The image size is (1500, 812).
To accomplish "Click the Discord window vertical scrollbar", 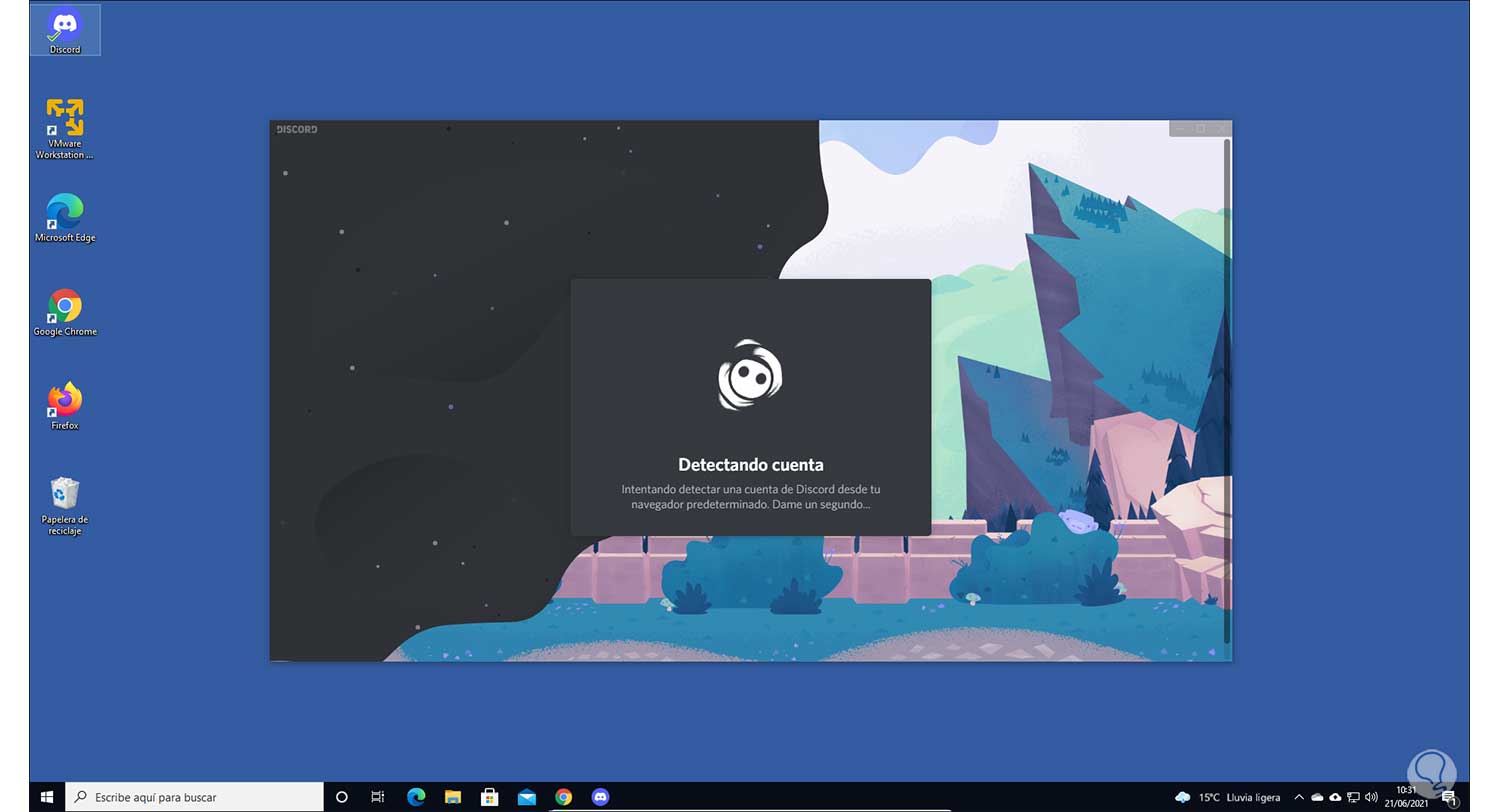I will coord(1228,390).
